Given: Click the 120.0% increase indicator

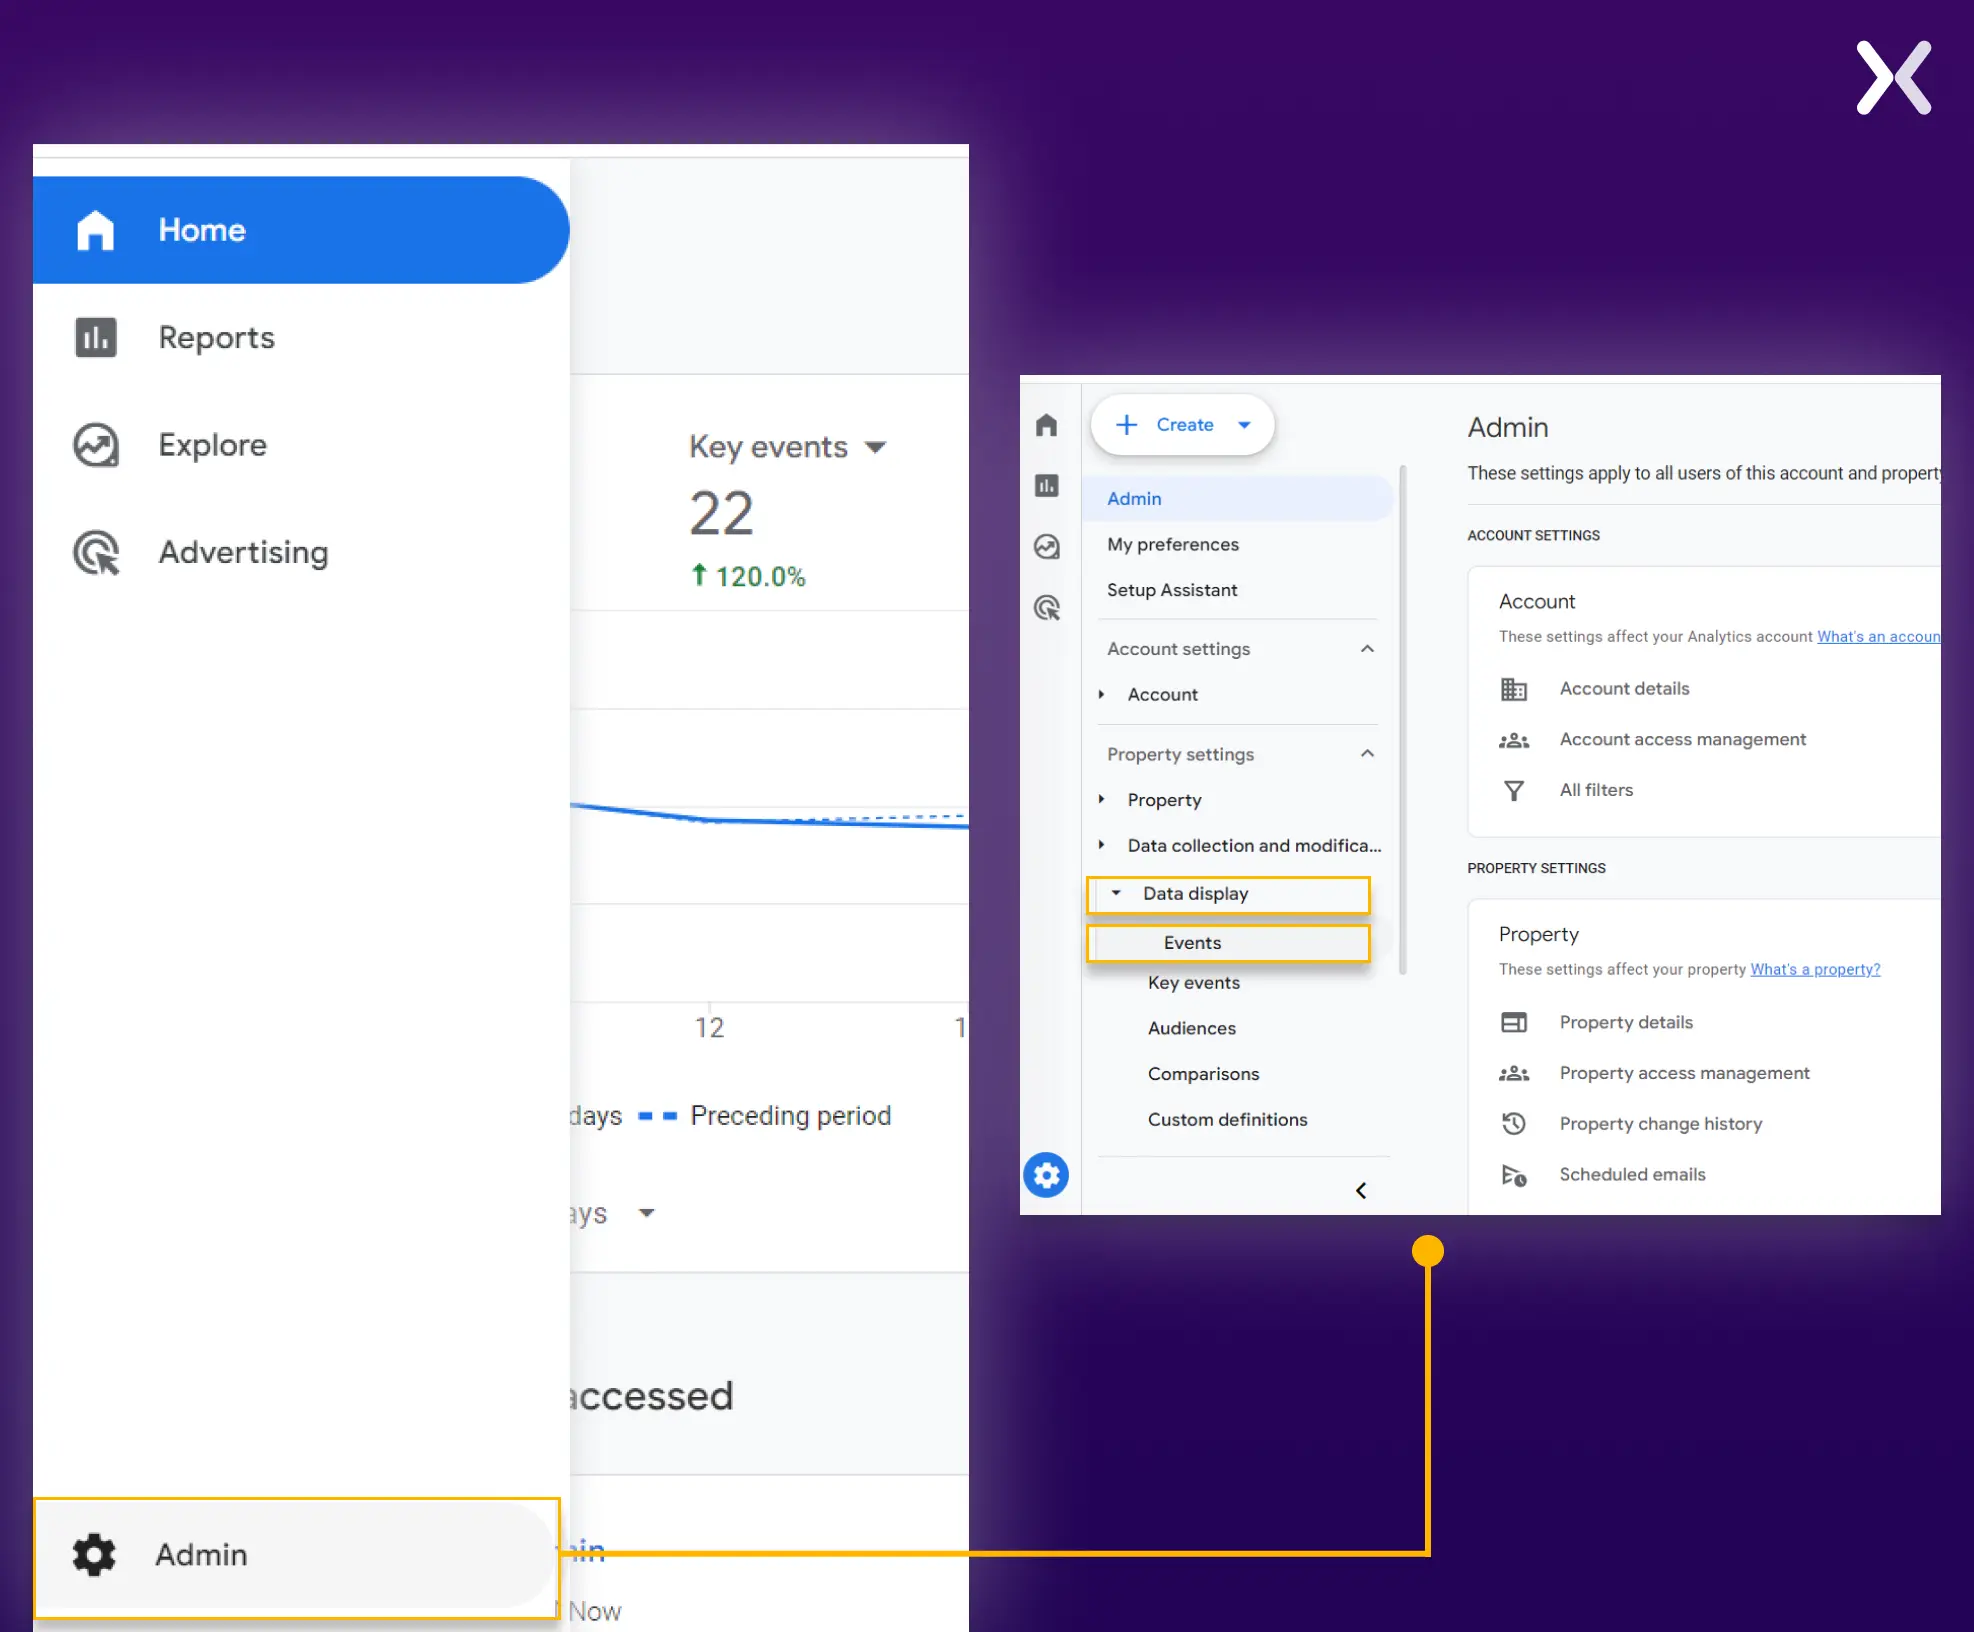Looking at the screenshot, I should (x=748, y=576).
